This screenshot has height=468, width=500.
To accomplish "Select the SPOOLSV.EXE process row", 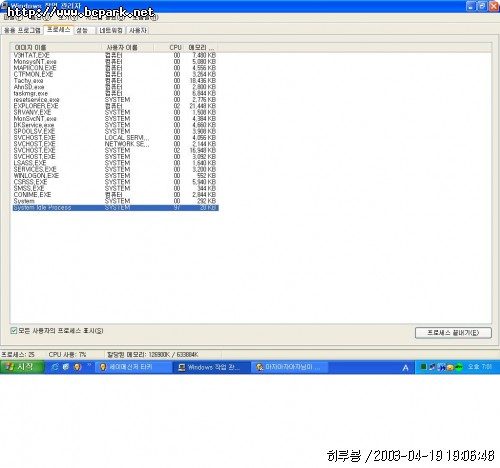I will (115, 131).
